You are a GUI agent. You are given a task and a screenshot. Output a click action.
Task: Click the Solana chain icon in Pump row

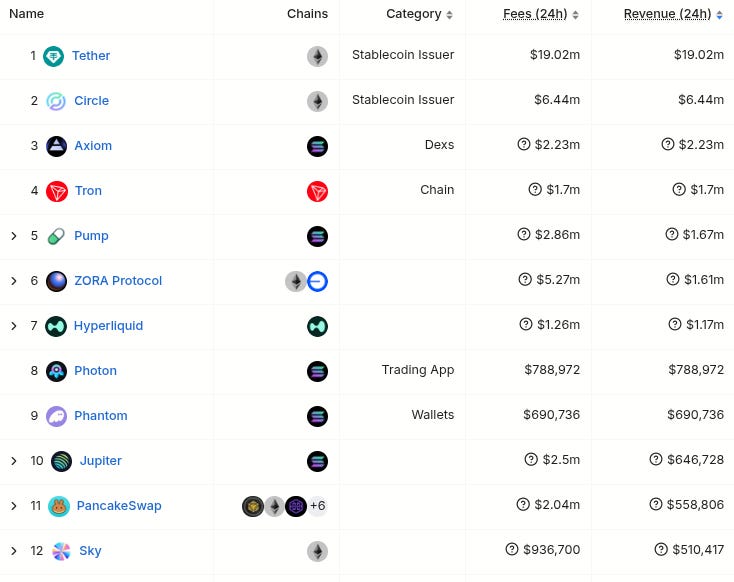click(x=317, y=236)
